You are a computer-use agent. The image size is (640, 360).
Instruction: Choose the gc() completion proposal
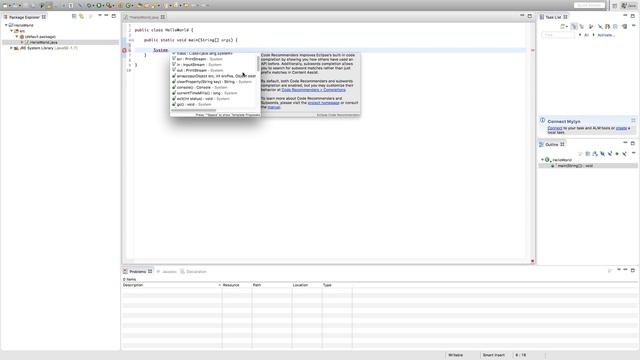[215, 105]
